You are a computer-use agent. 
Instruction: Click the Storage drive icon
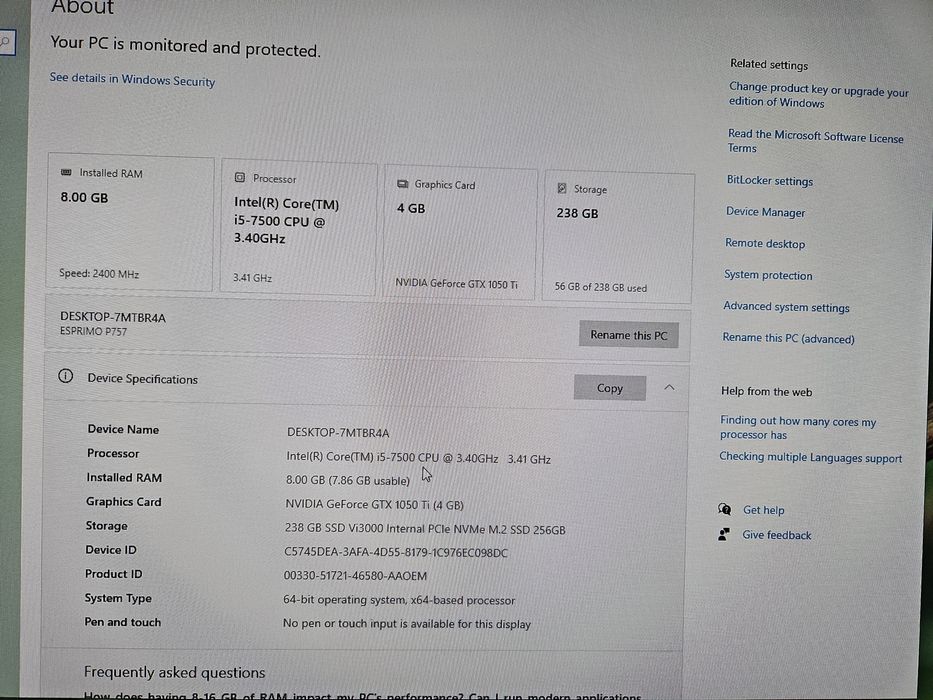tap(562, 189)
